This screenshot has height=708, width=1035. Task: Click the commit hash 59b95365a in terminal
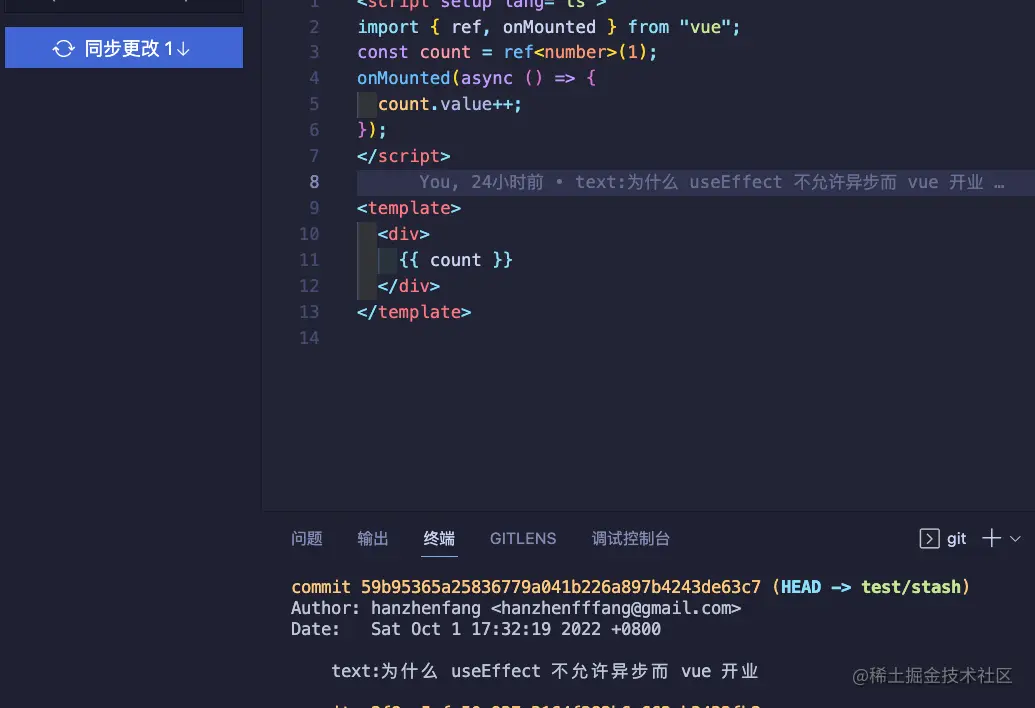(x=560, y=587)
